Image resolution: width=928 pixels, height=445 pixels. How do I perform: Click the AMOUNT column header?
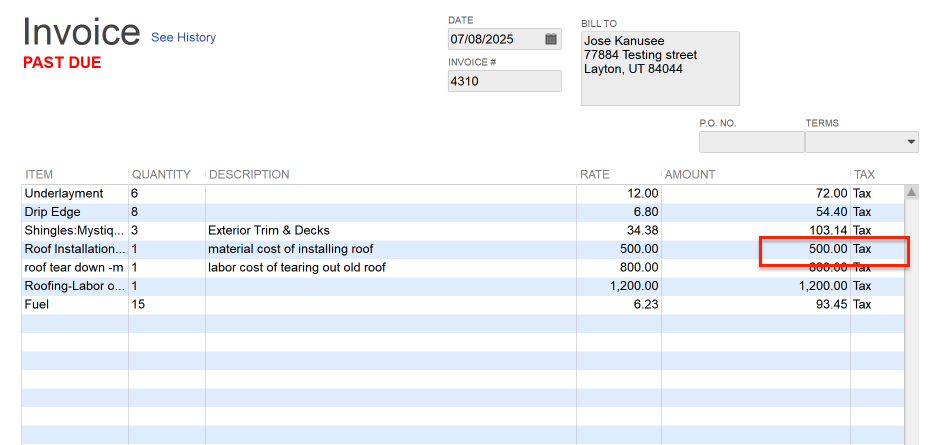[690, 175]
